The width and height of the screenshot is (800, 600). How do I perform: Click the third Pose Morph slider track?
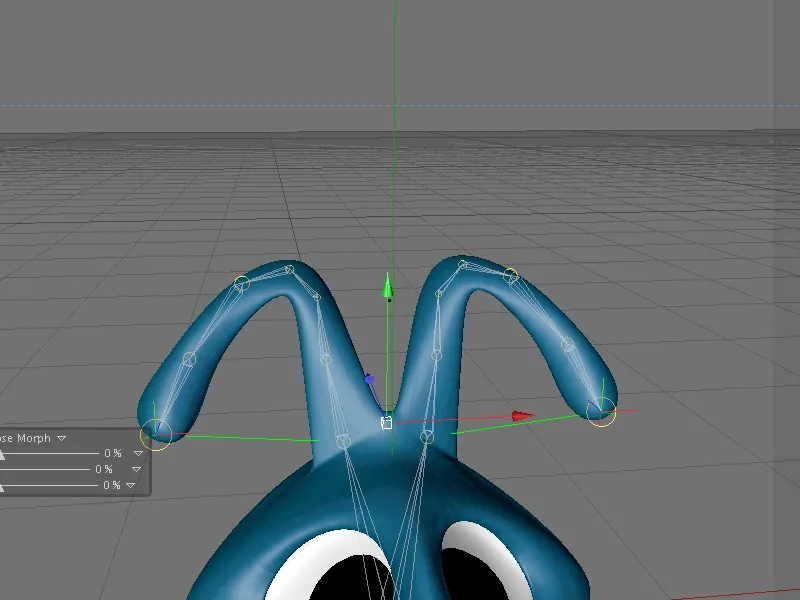click(x=49, y=485)
